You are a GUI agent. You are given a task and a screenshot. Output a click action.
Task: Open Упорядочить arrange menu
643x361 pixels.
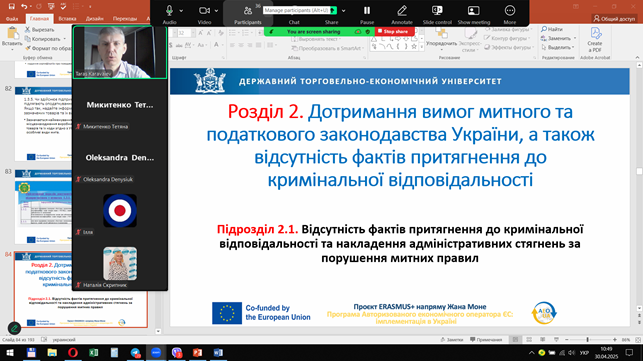(441, 38)
